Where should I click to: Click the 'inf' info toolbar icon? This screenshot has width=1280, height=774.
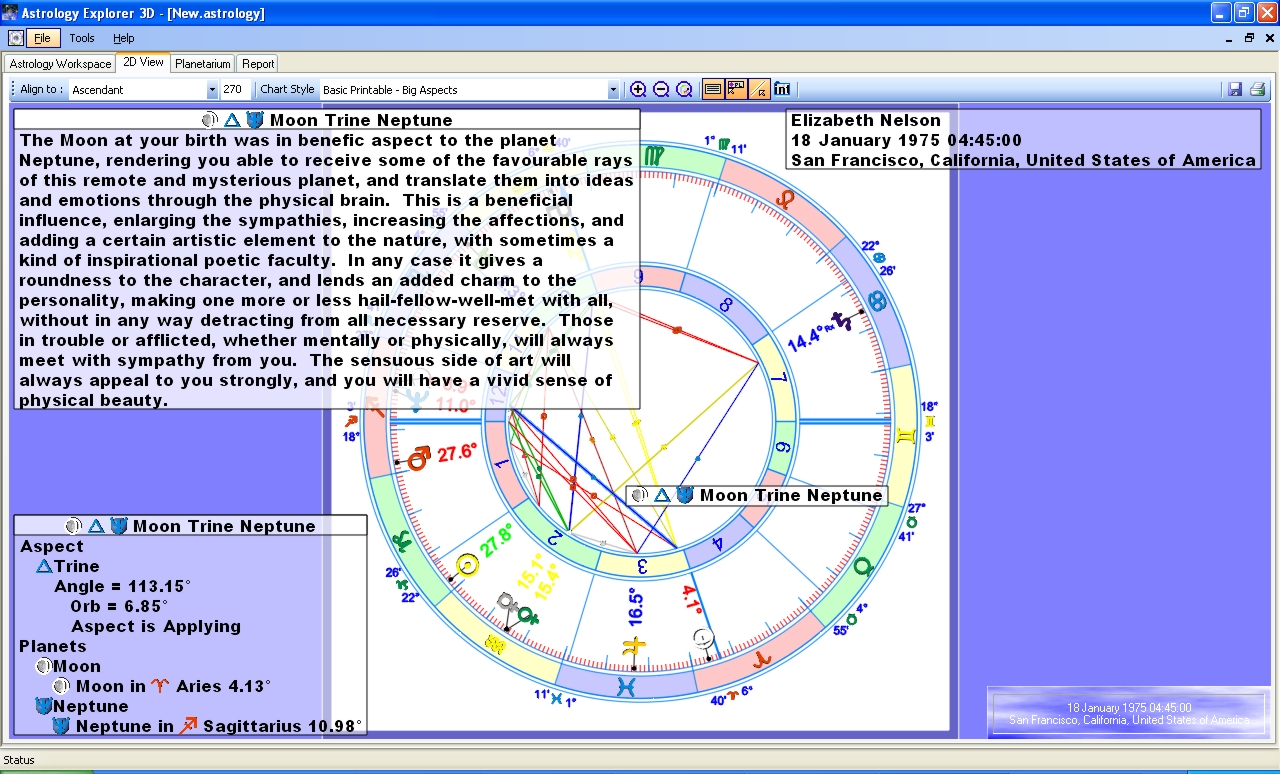[782, 89]
